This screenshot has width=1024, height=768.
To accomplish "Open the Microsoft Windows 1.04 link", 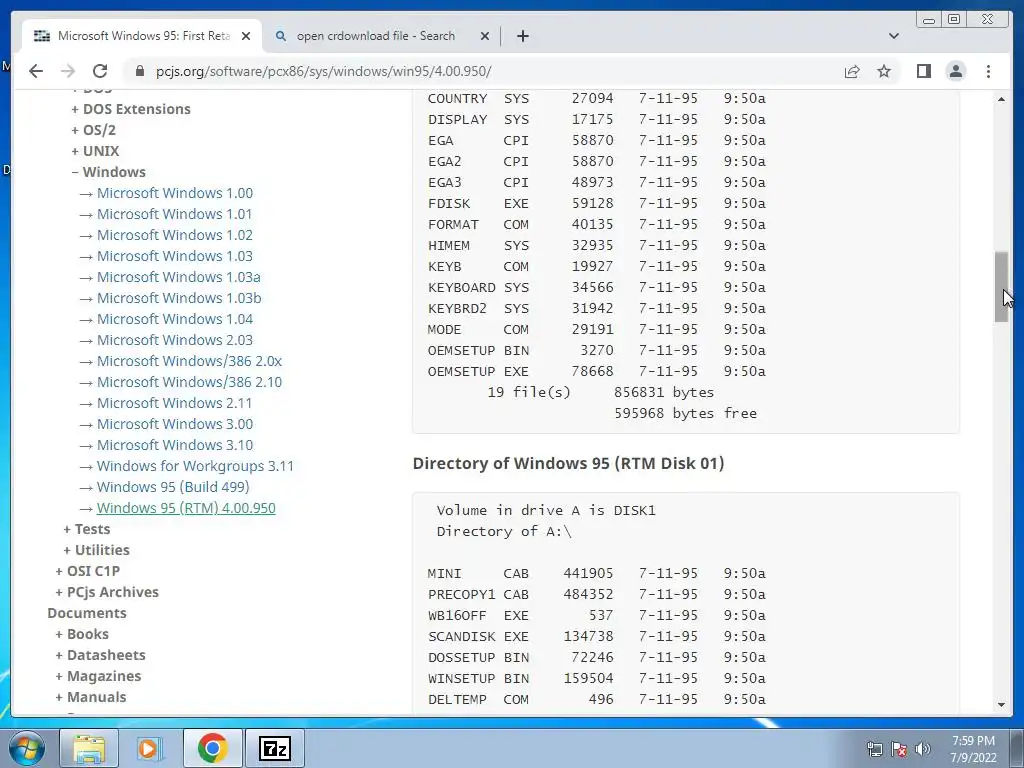I will 175,319.
